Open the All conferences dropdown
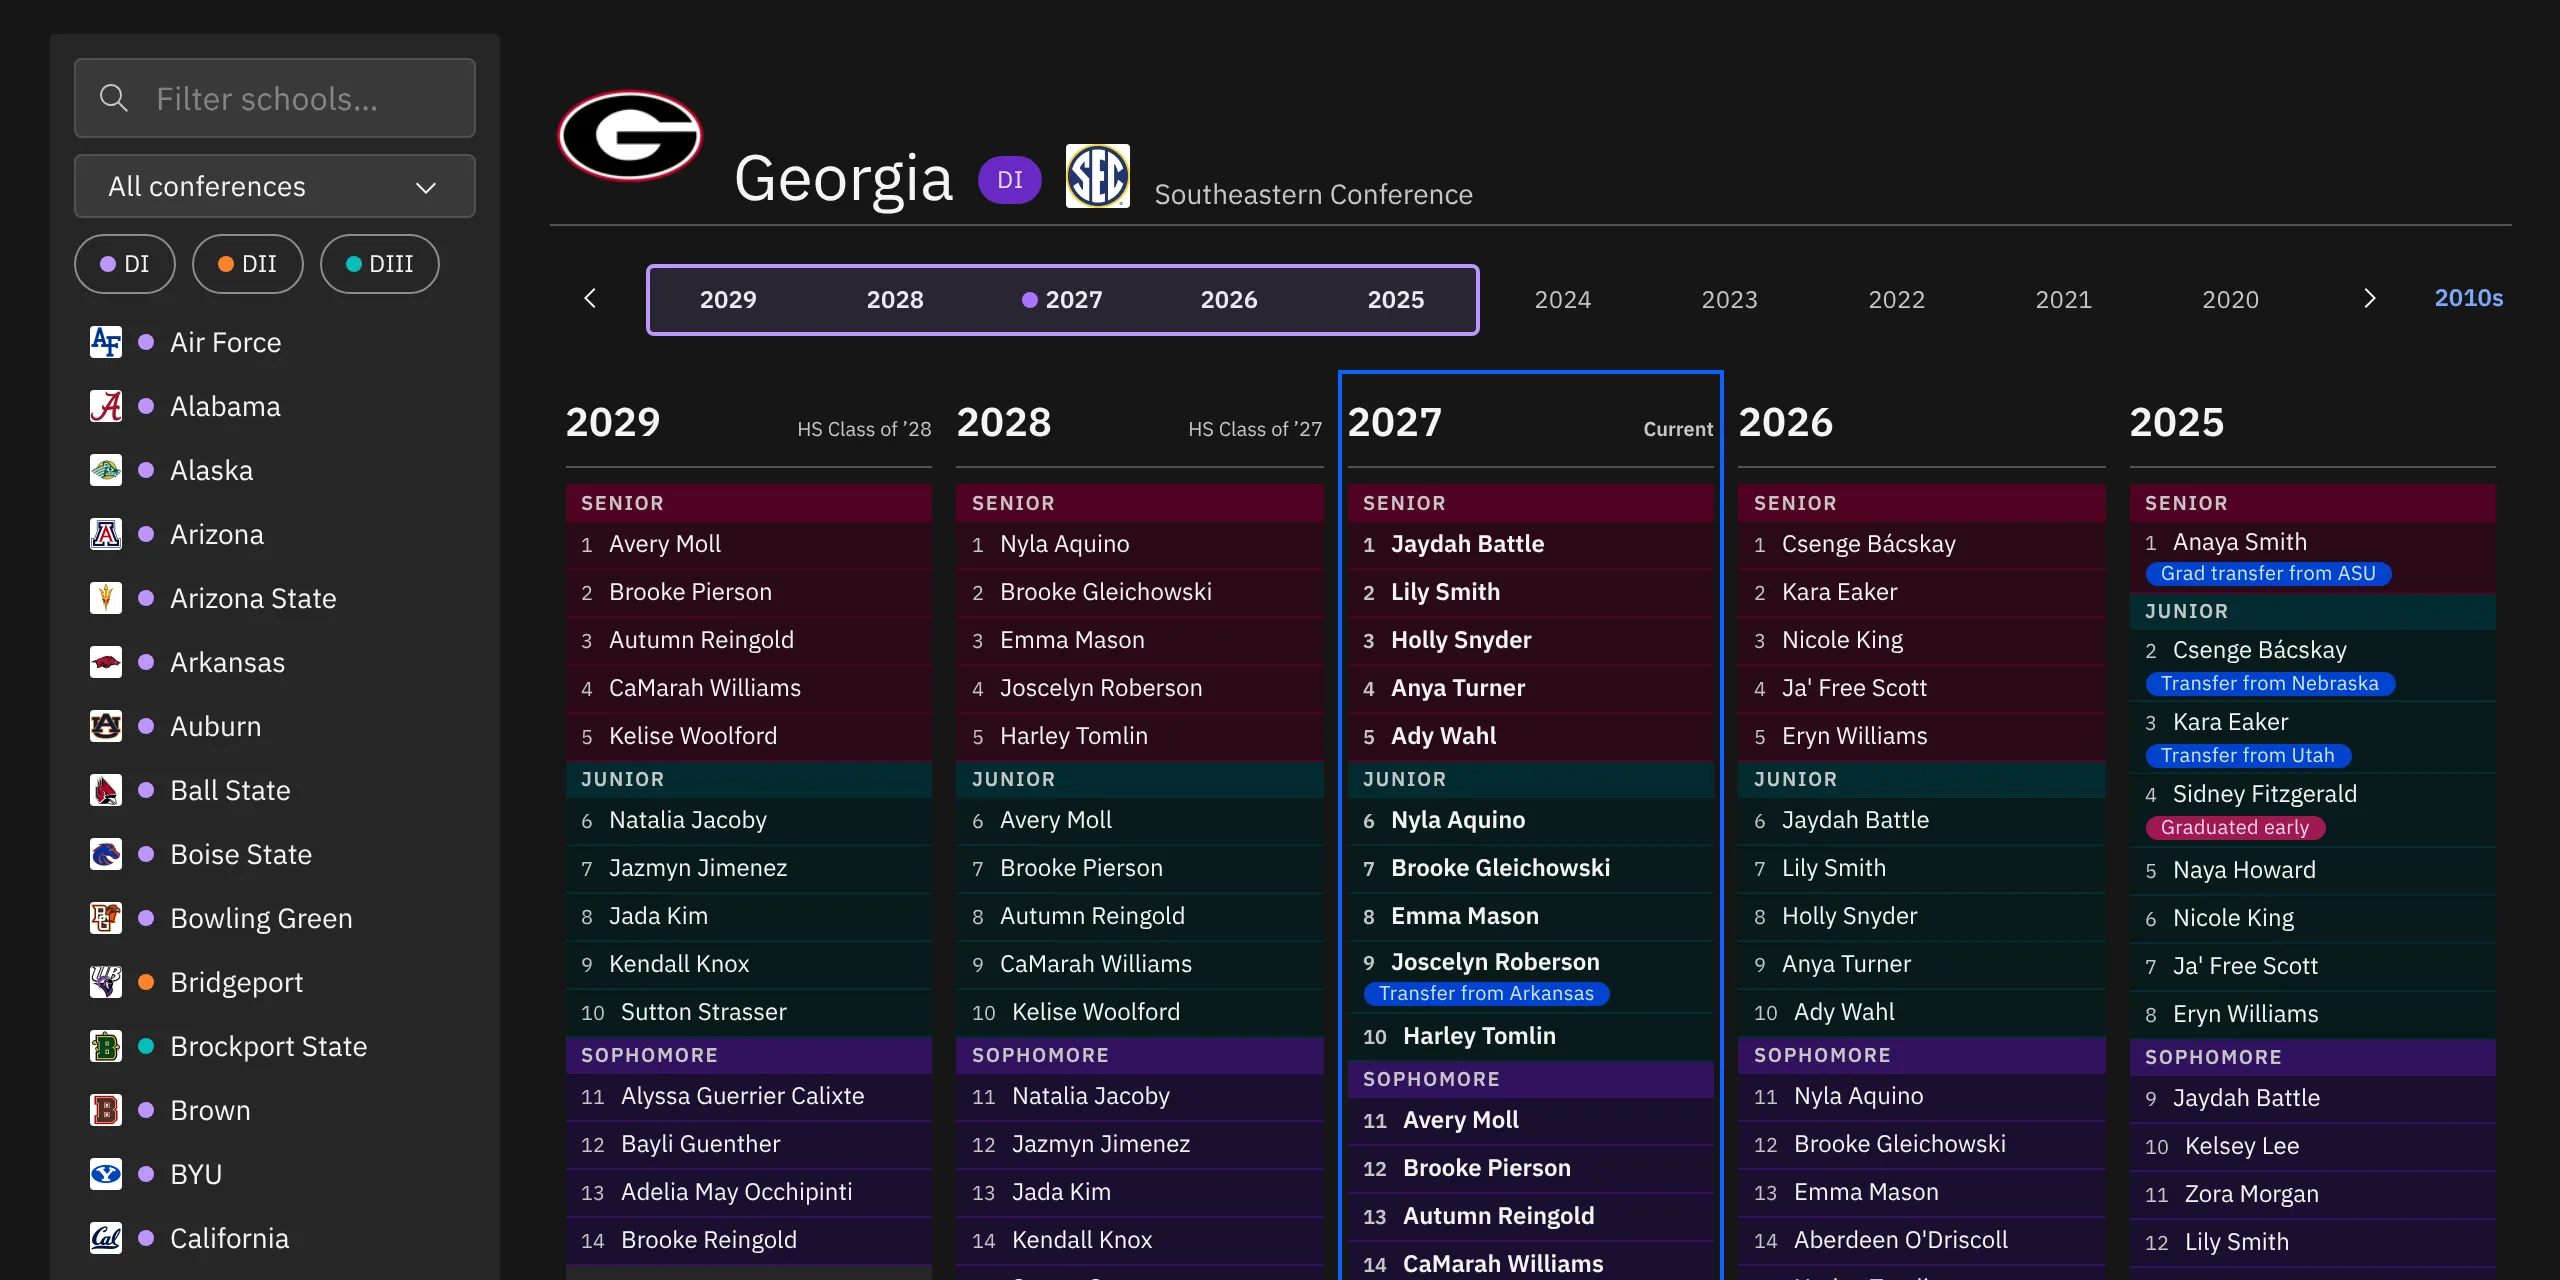The image size is (2560, 1280). pos(275,186)
